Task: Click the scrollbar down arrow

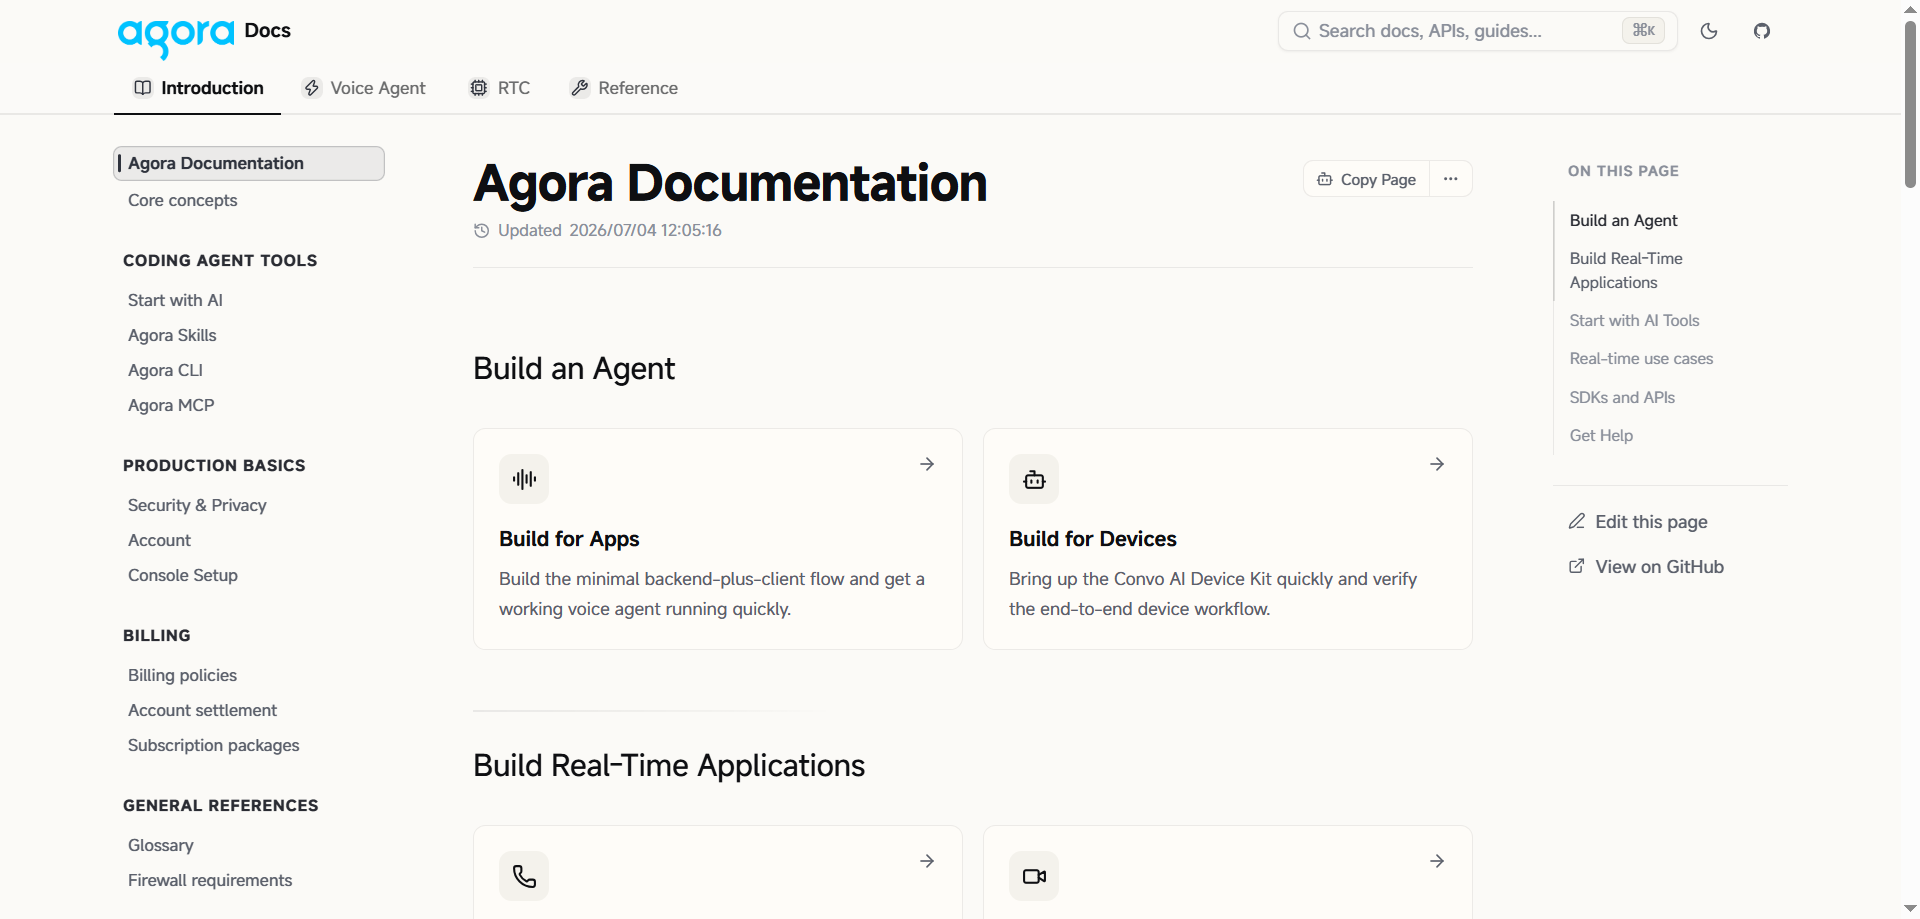Action: point(1910,908)
